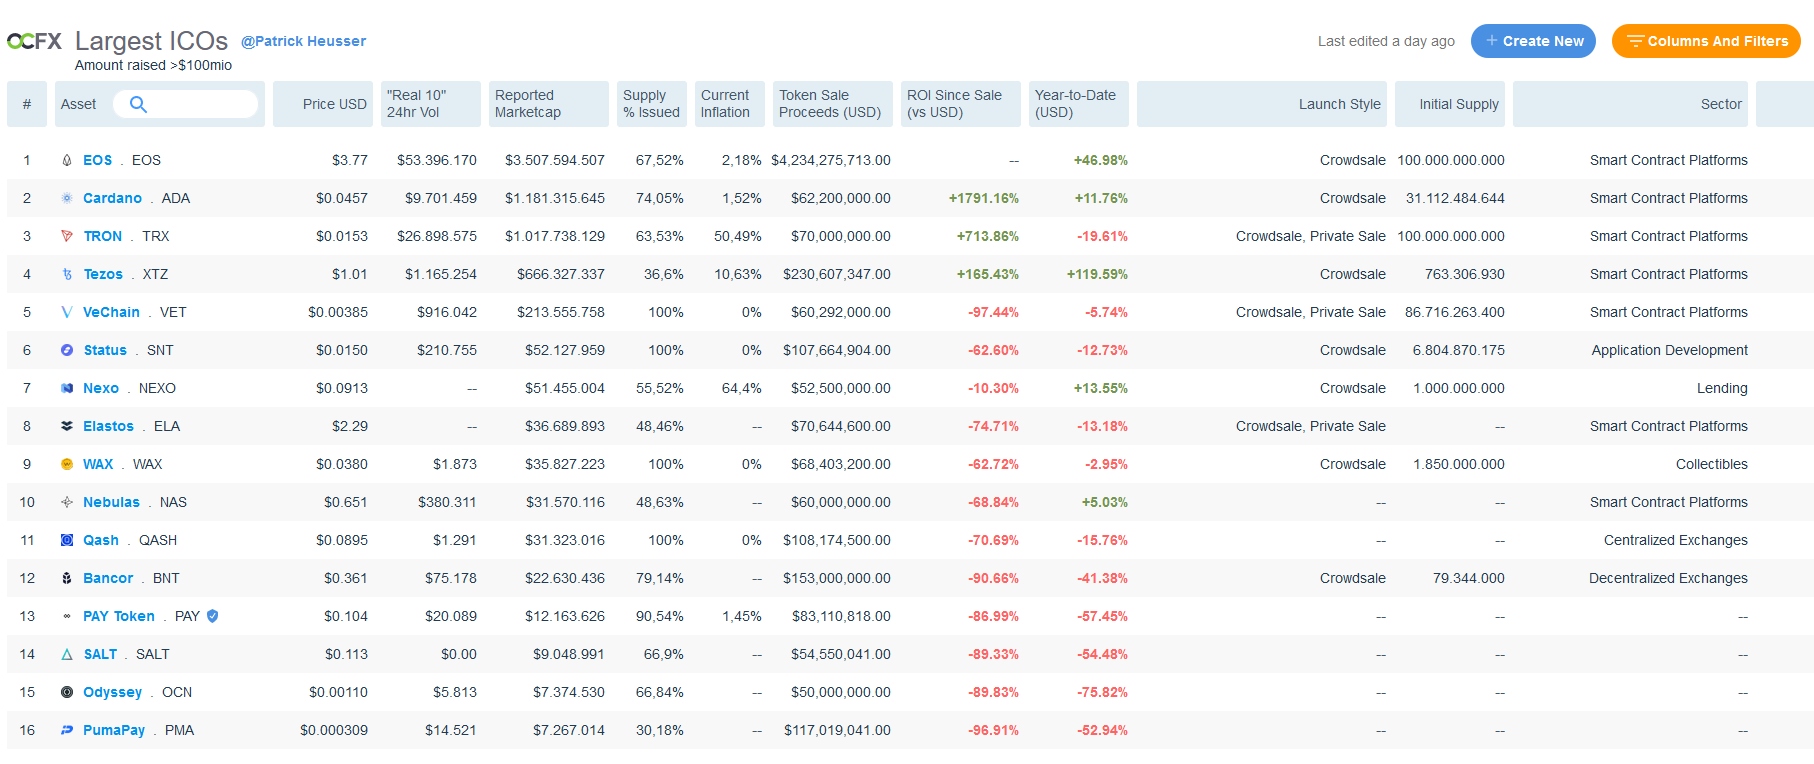Click the WAX coin icon
Image resolution: width=1814 pixels, height=764 pixels.
tap(67, 464)
